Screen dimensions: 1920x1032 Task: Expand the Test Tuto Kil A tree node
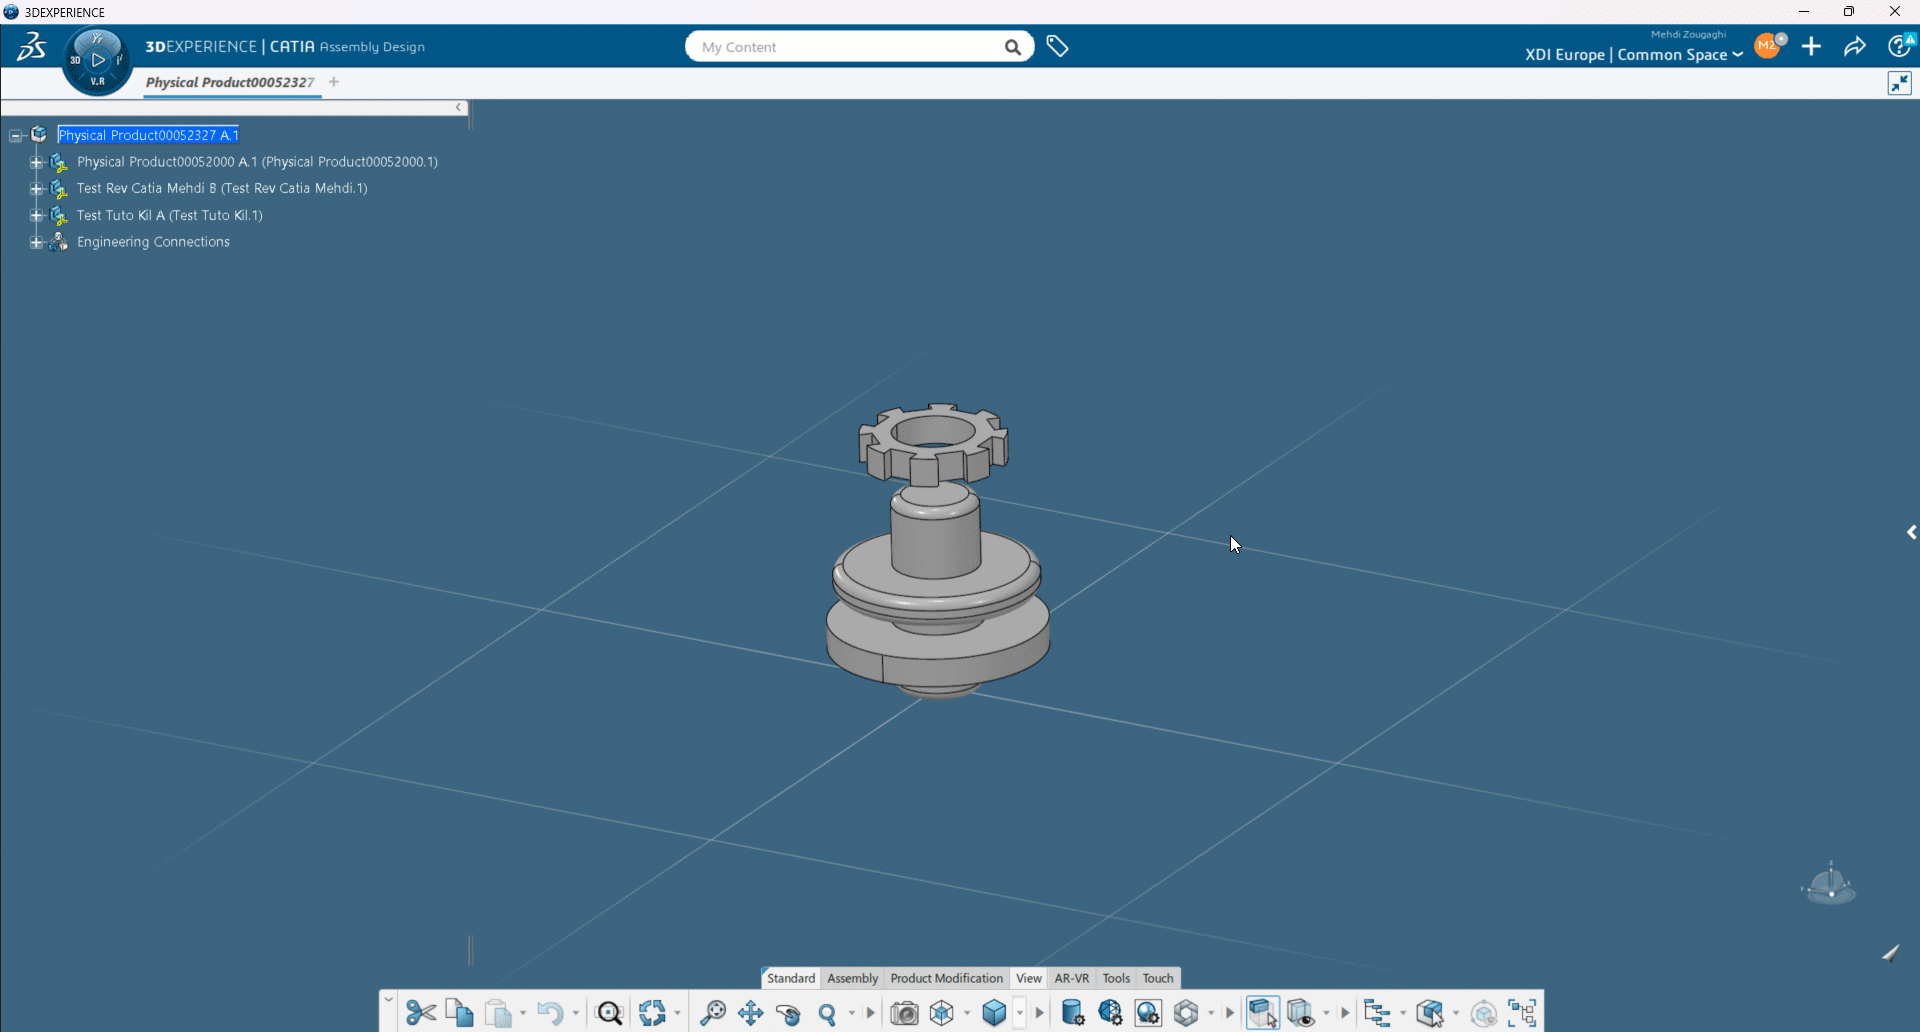click(36, 215)
